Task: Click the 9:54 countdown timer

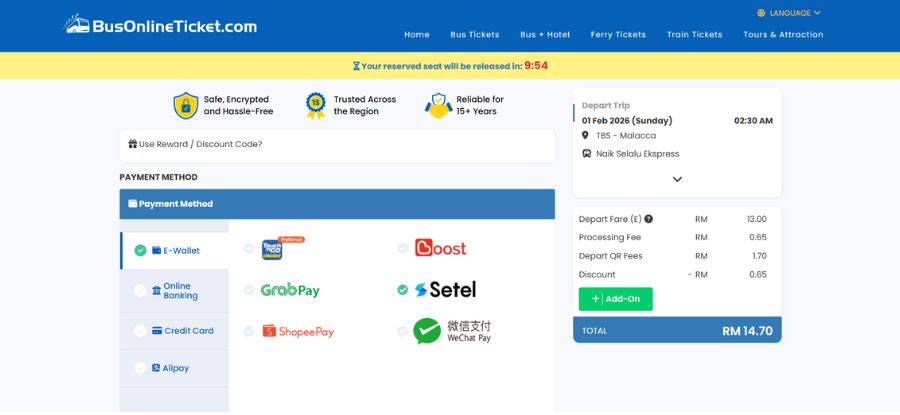Action: [x=536, y=65]
